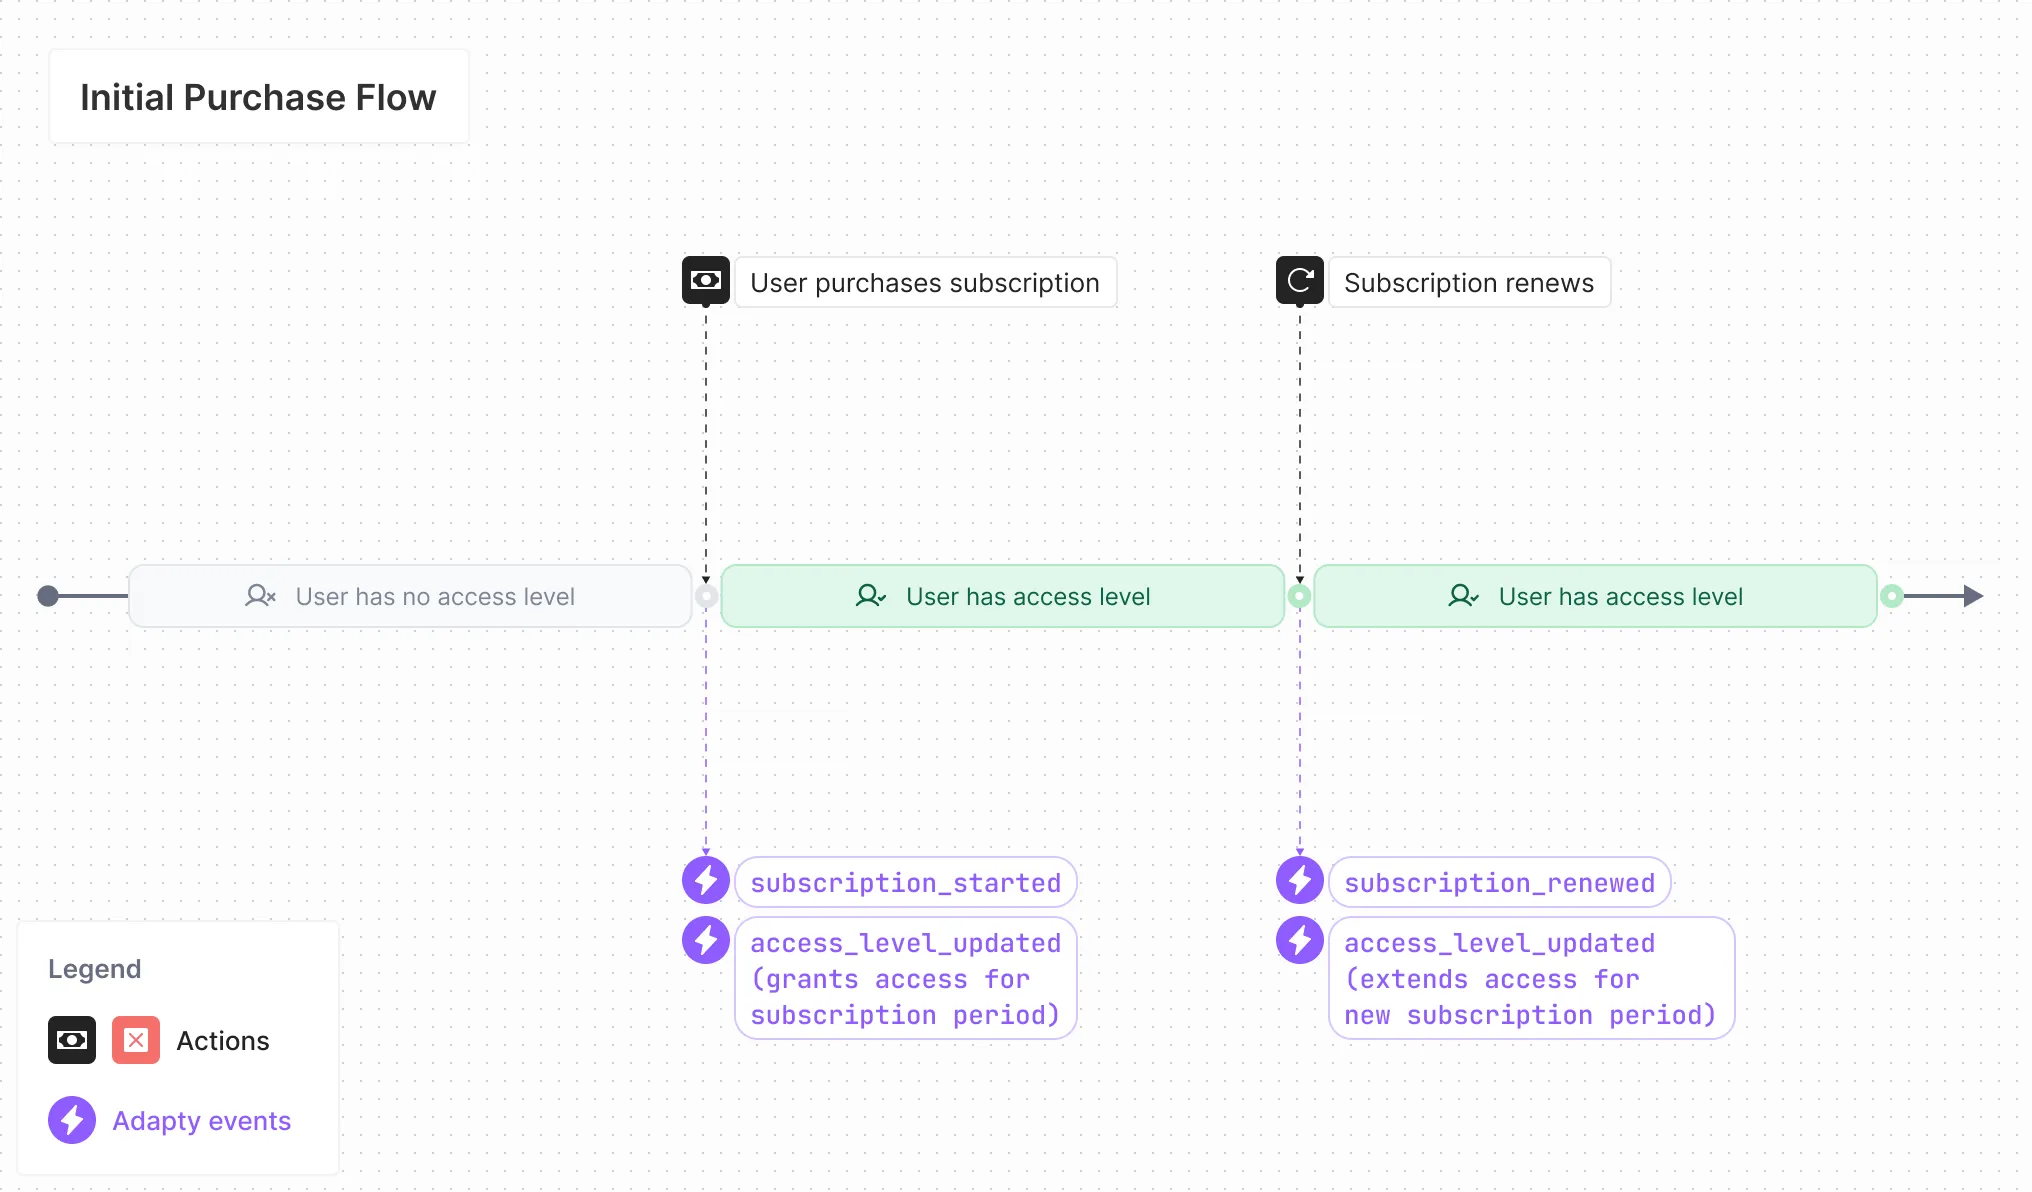Select the lightning icon next to subscription_started

[x=706, y=881]
